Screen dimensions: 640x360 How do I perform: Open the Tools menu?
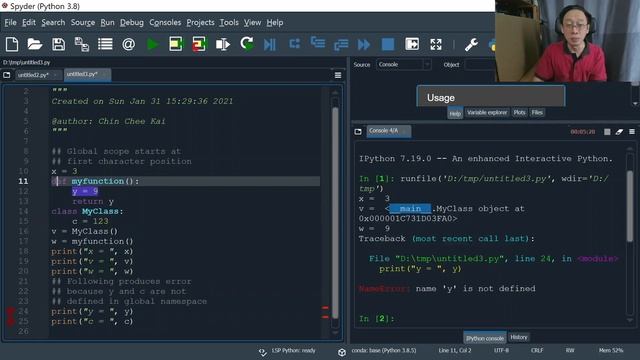tap(229, 22)
